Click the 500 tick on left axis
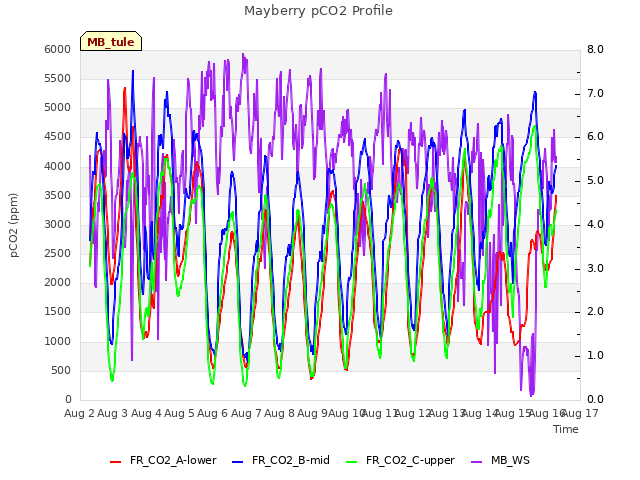640x480 pixels. coord(60,370)
